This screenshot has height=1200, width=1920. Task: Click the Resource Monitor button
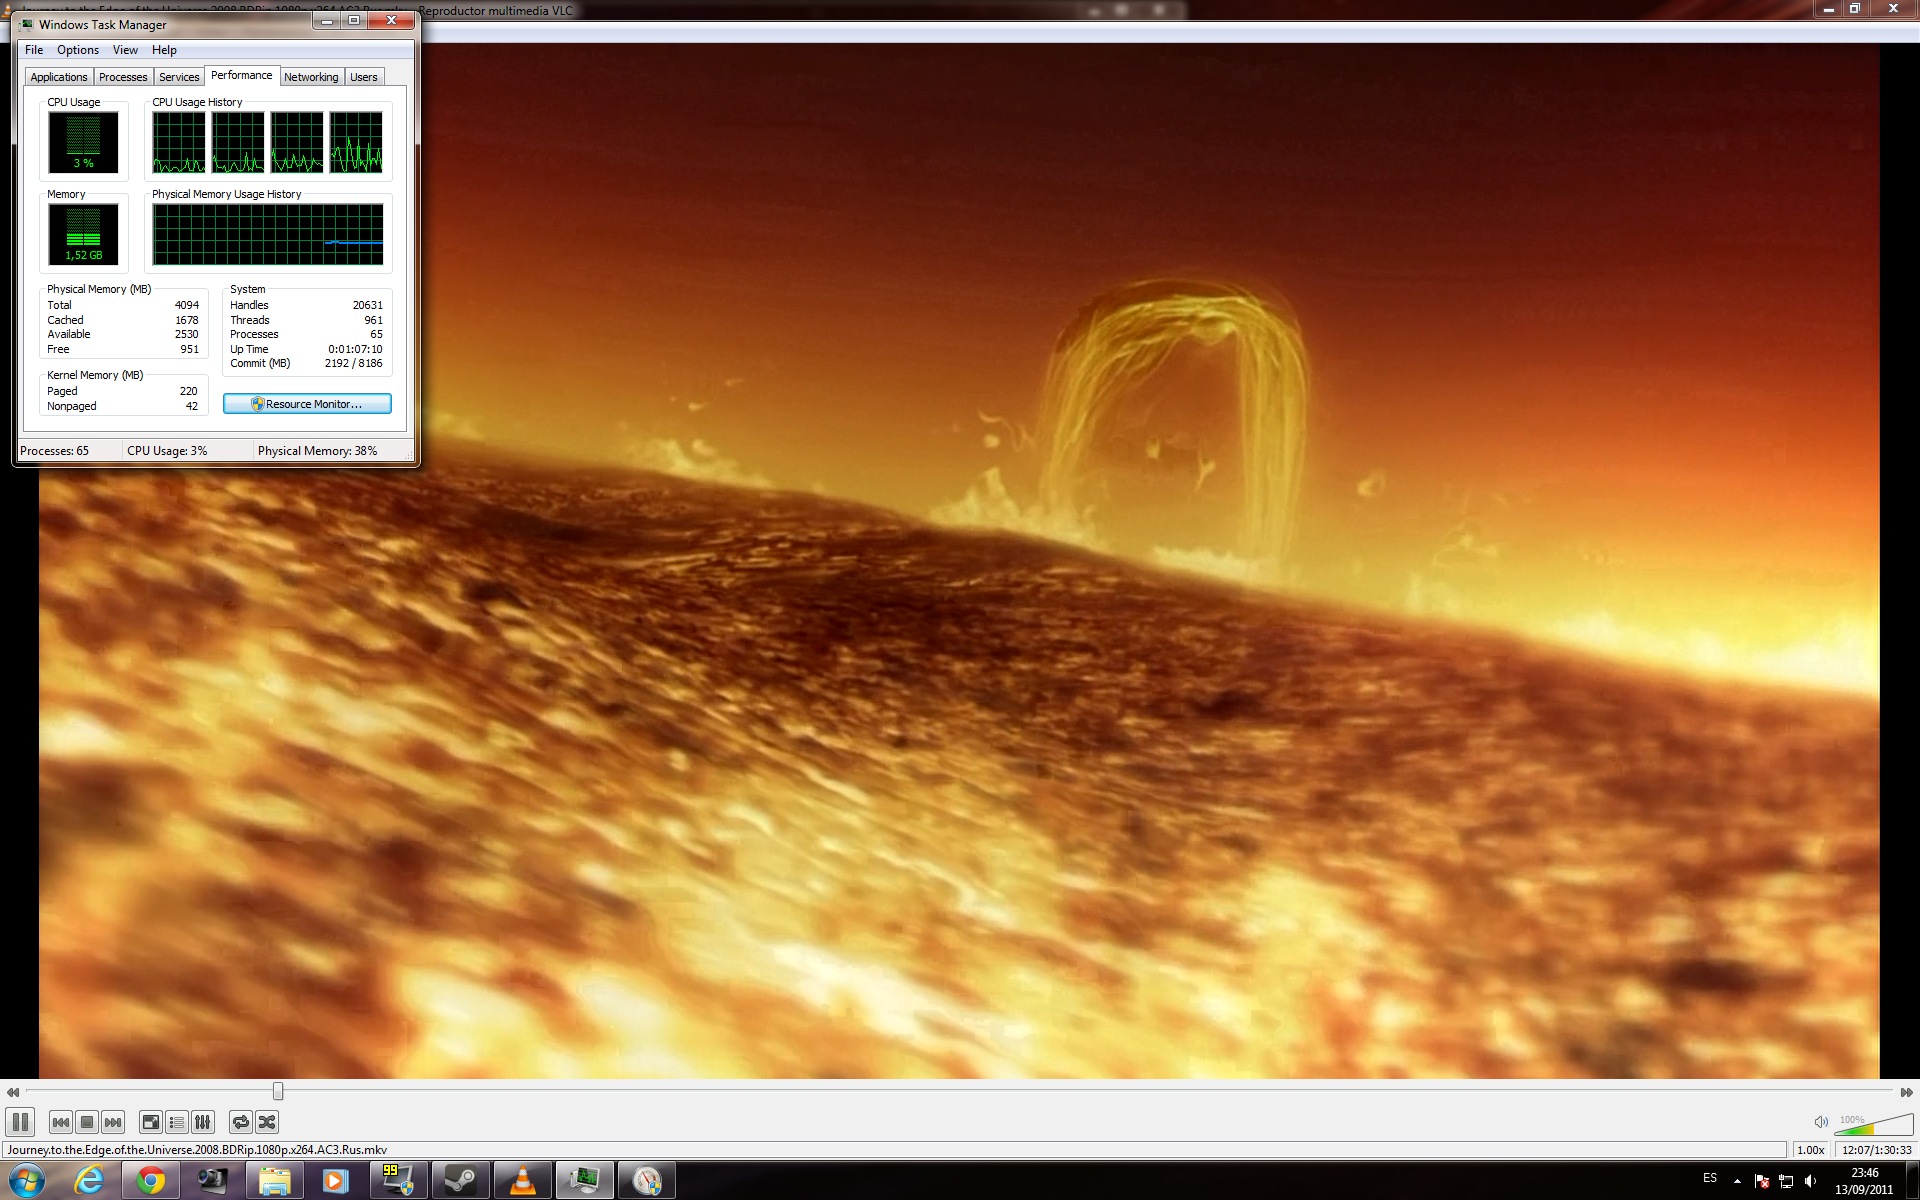[307, 404]
